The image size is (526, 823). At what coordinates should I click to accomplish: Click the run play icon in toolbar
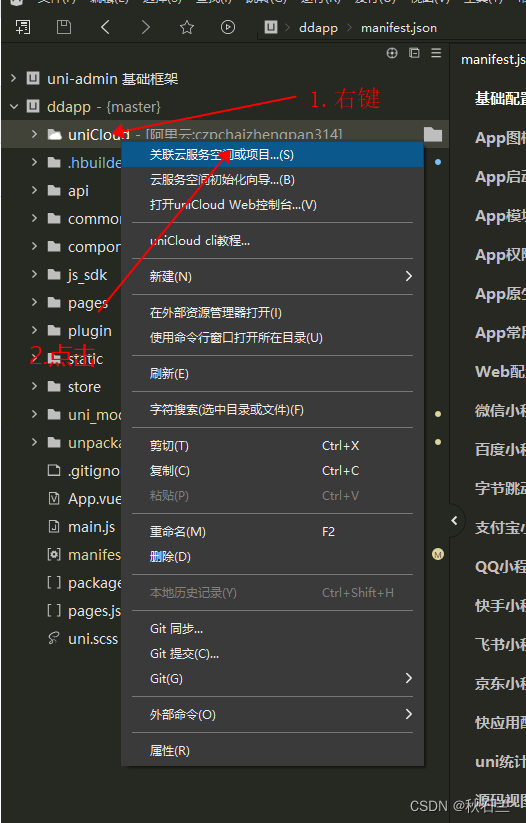click(228, 27)
